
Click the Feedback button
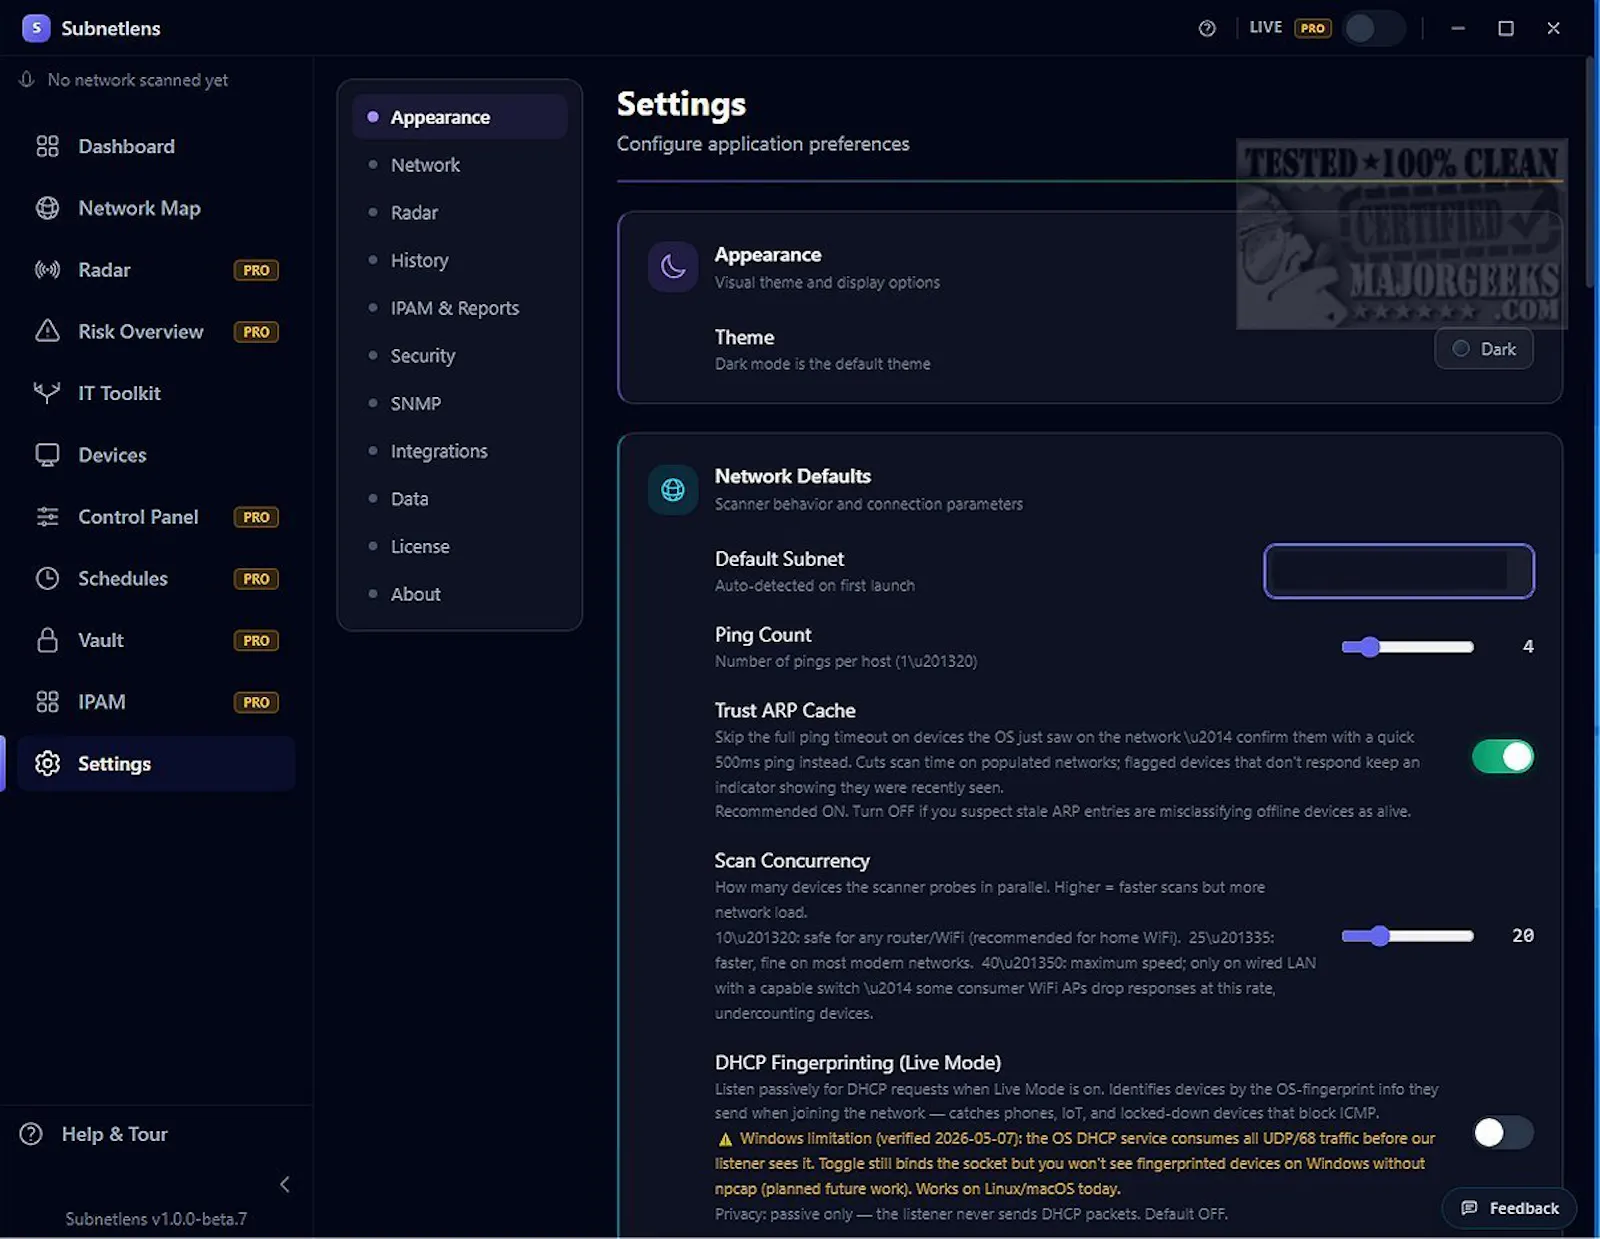(x=1509, y=1208)
